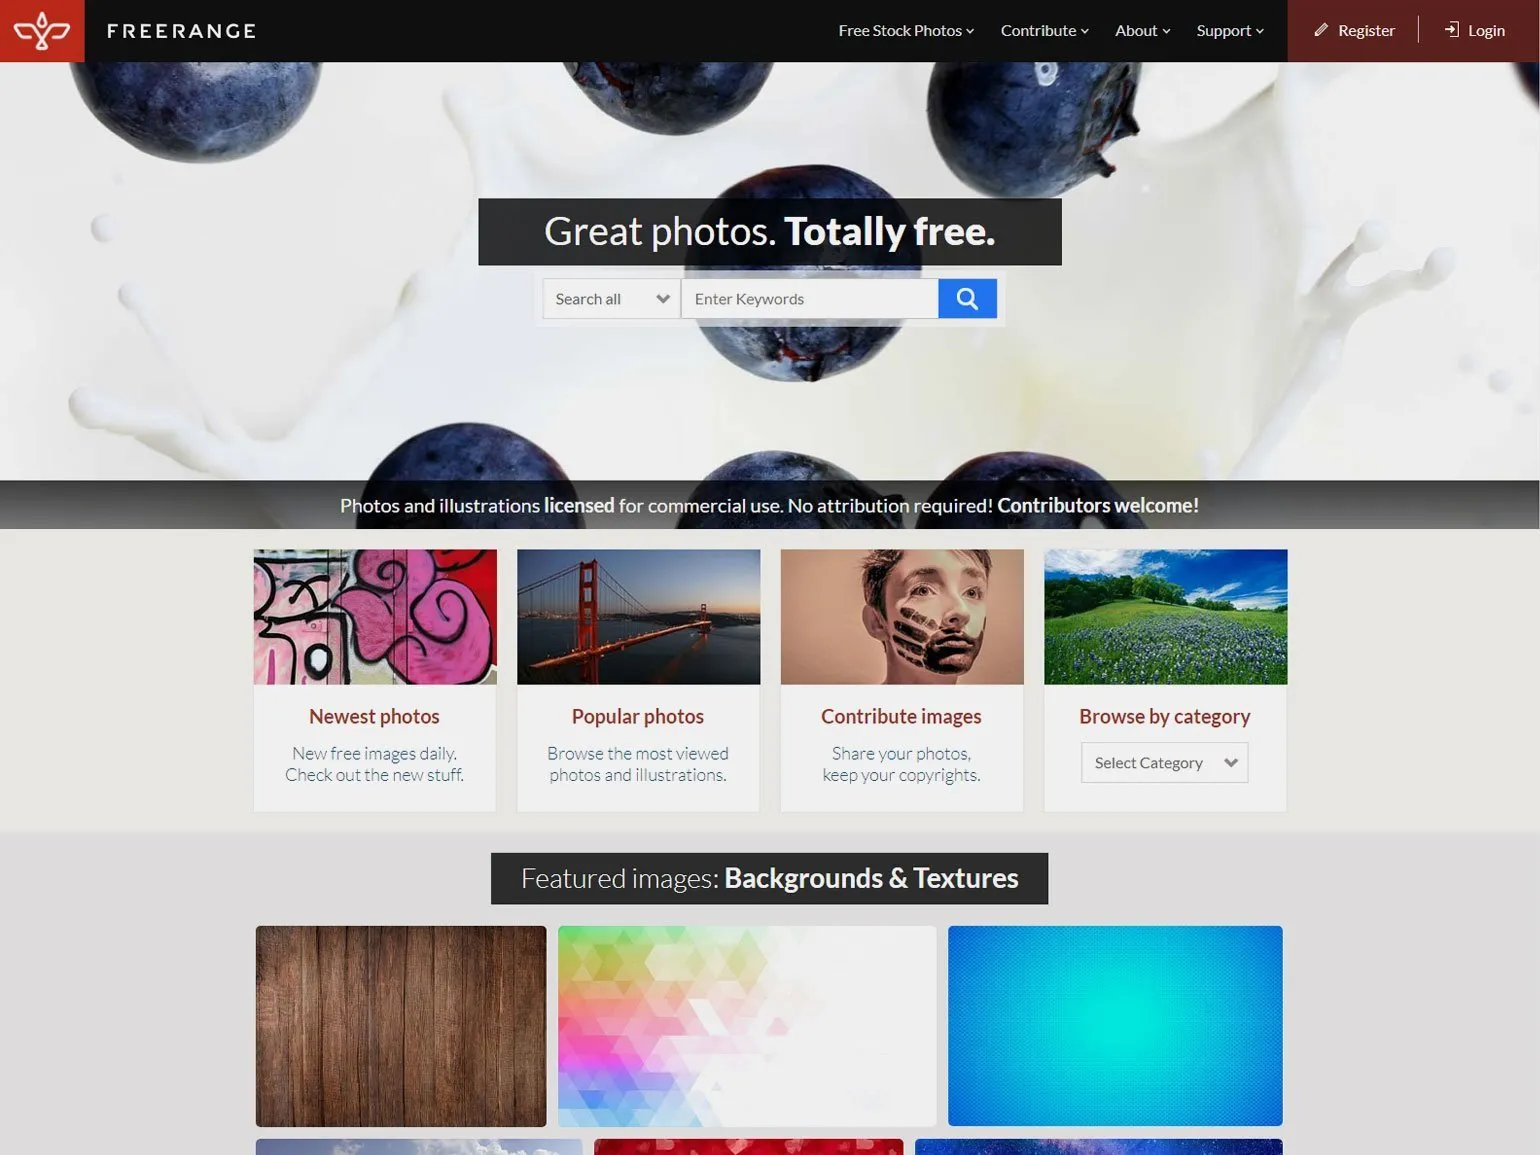The width and height of the screenshot is (1540, 1155).
Task: Go to Contribute images
Action: click(901, 716)
